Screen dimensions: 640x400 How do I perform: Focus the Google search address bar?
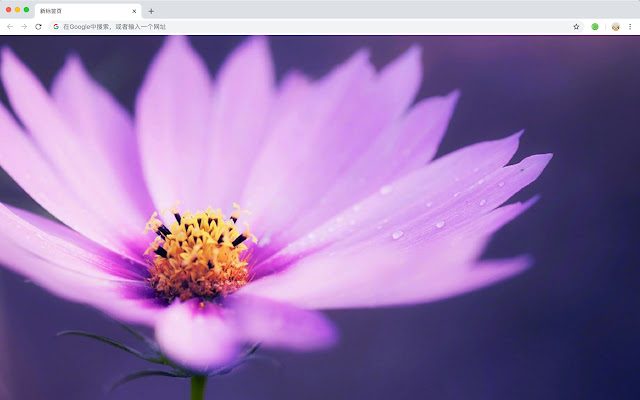(x=316, y=27)
